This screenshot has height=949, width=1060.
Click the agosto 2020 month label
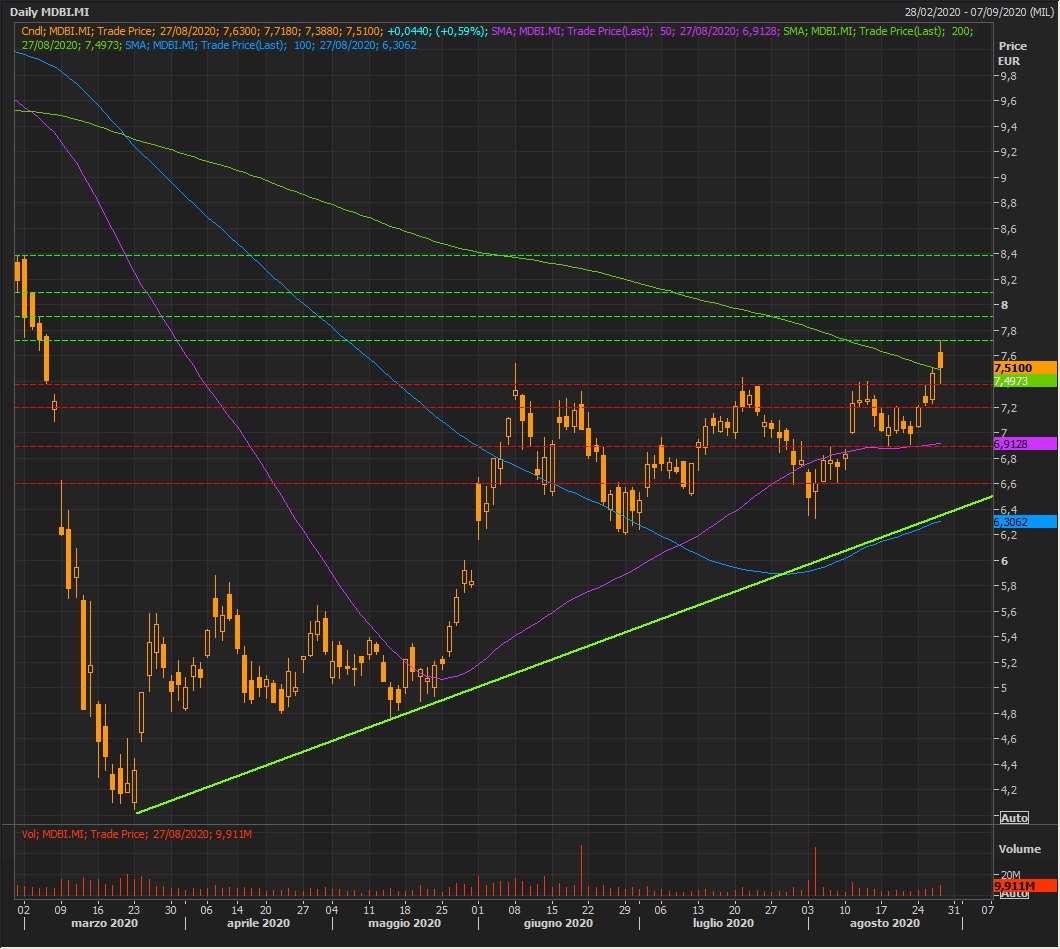pyautogui.click(x=886, y=923)
